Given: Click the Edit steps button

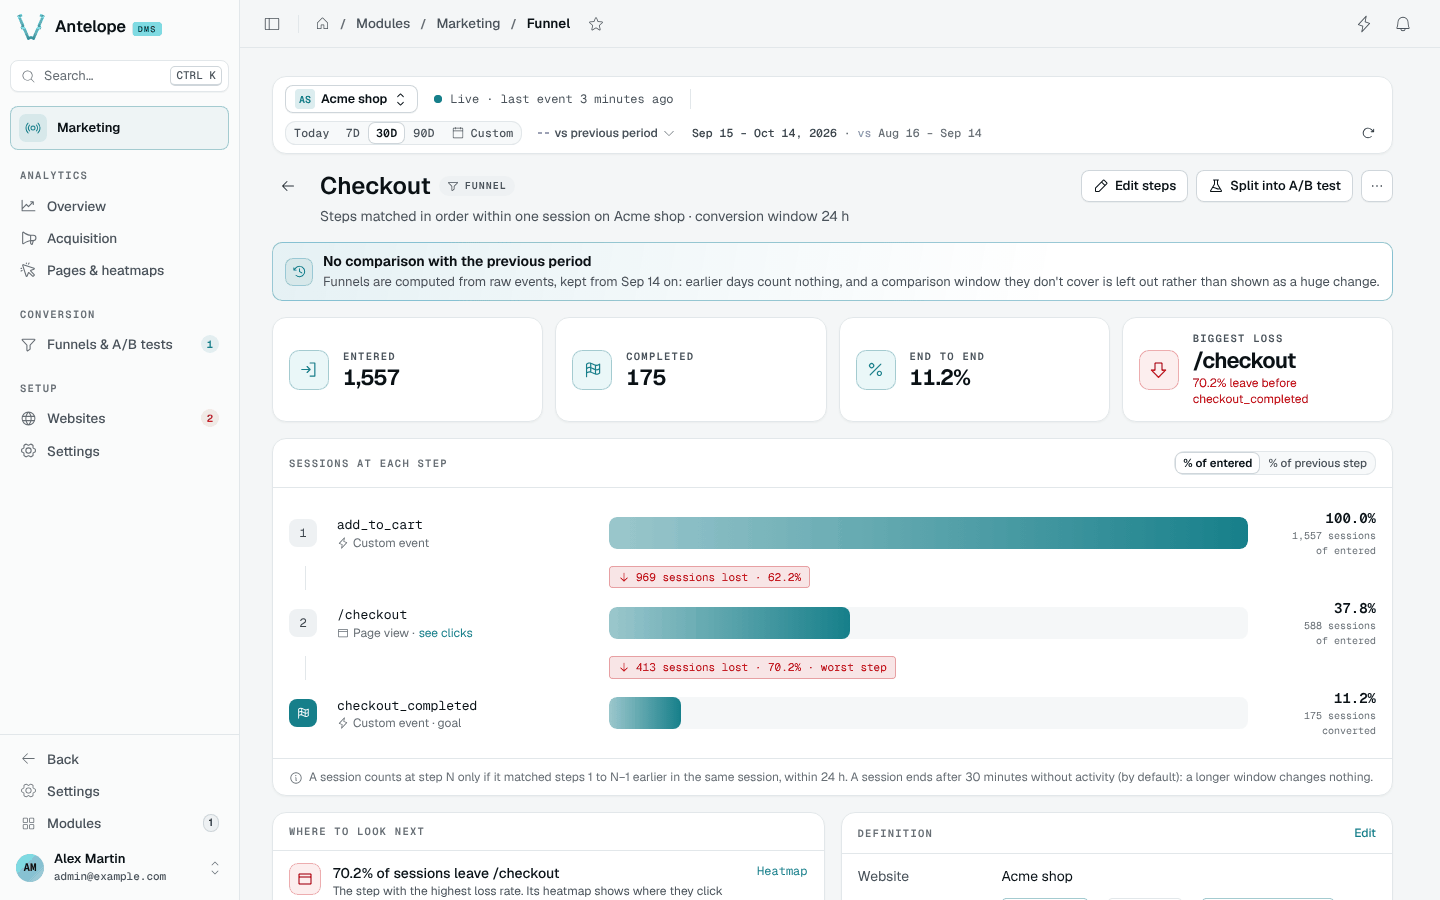Looking at the screenshot, I should [x=1134, y=186].
